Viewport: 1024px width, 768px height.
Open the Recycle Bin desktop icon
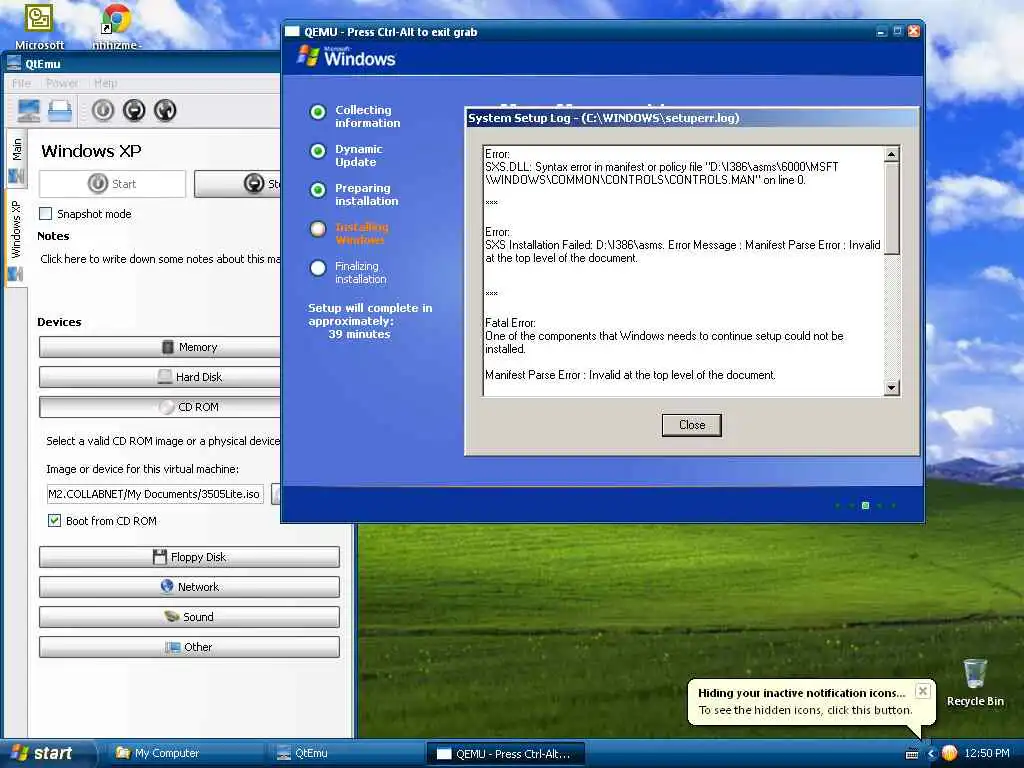[x=975, y=682]
